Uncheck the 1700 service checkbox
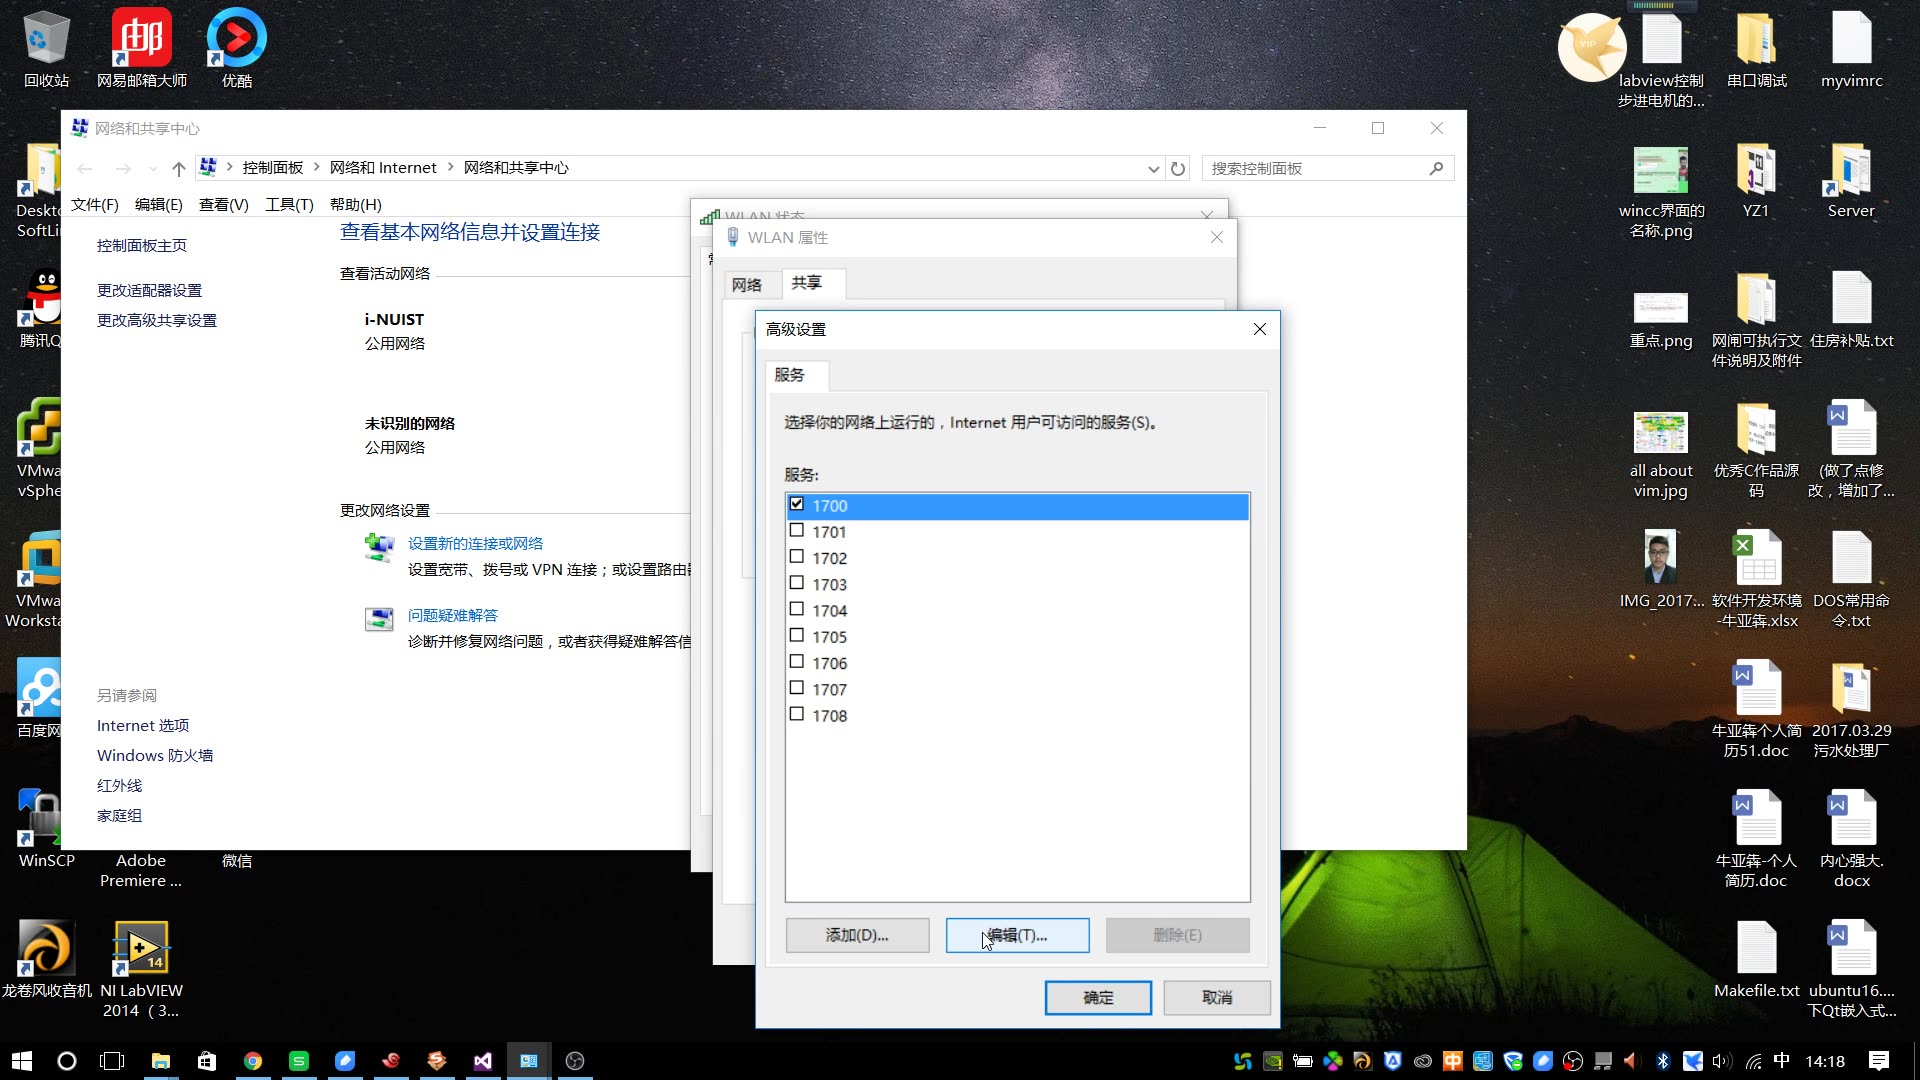 797,505
